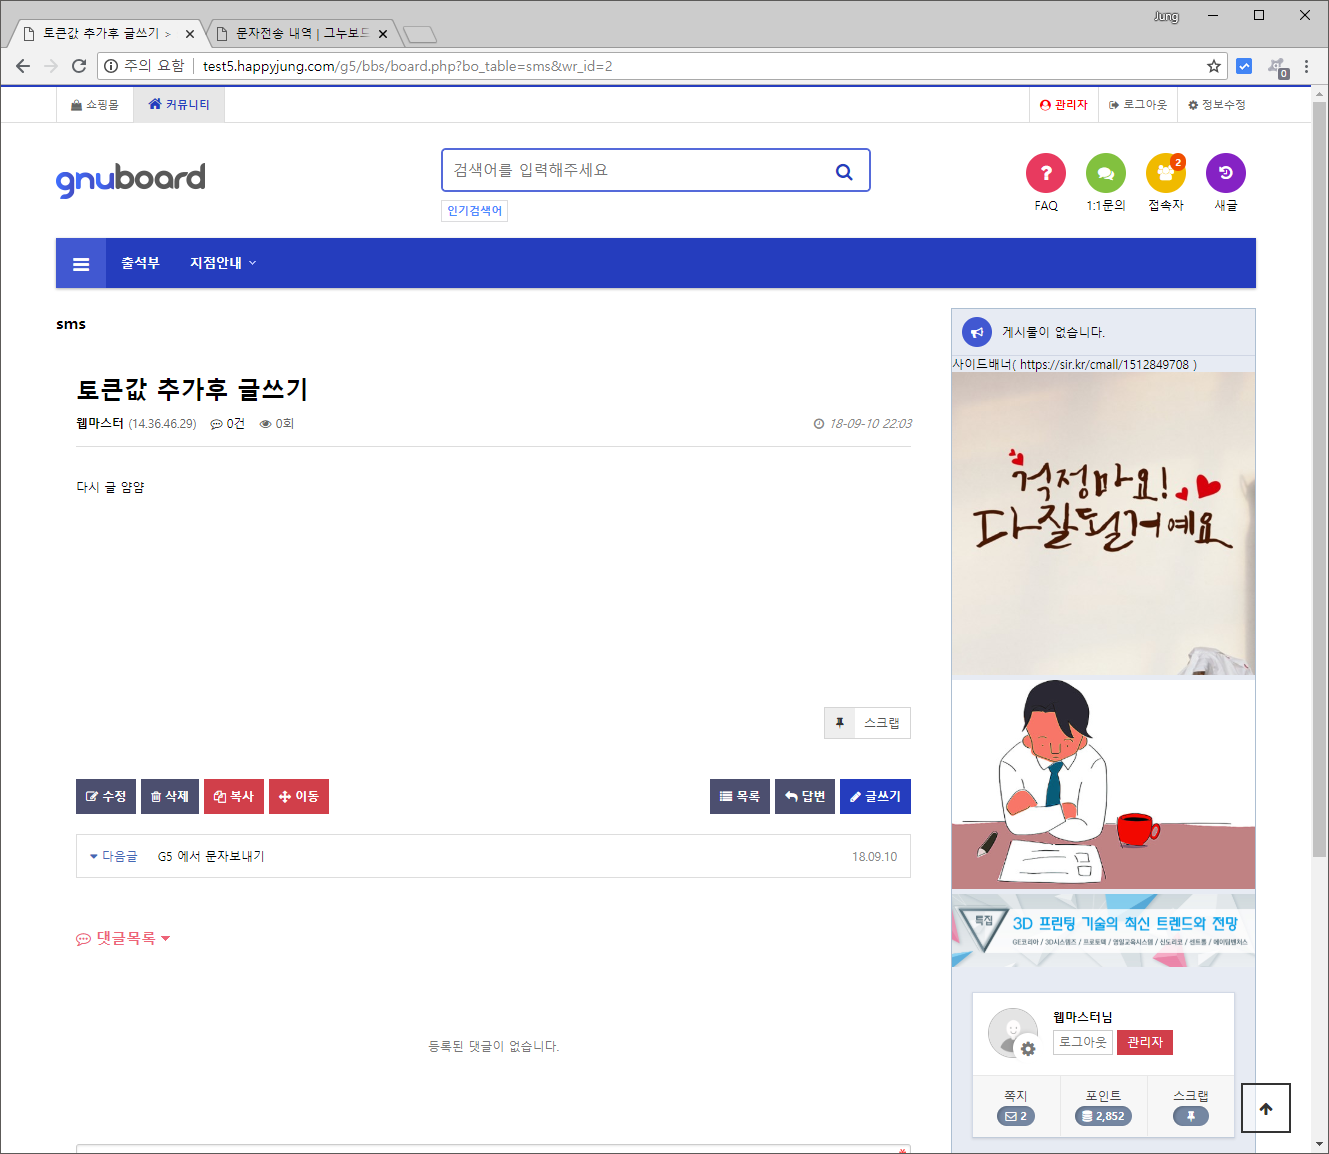Open the hamburger navigation menu

coord(80,263)
